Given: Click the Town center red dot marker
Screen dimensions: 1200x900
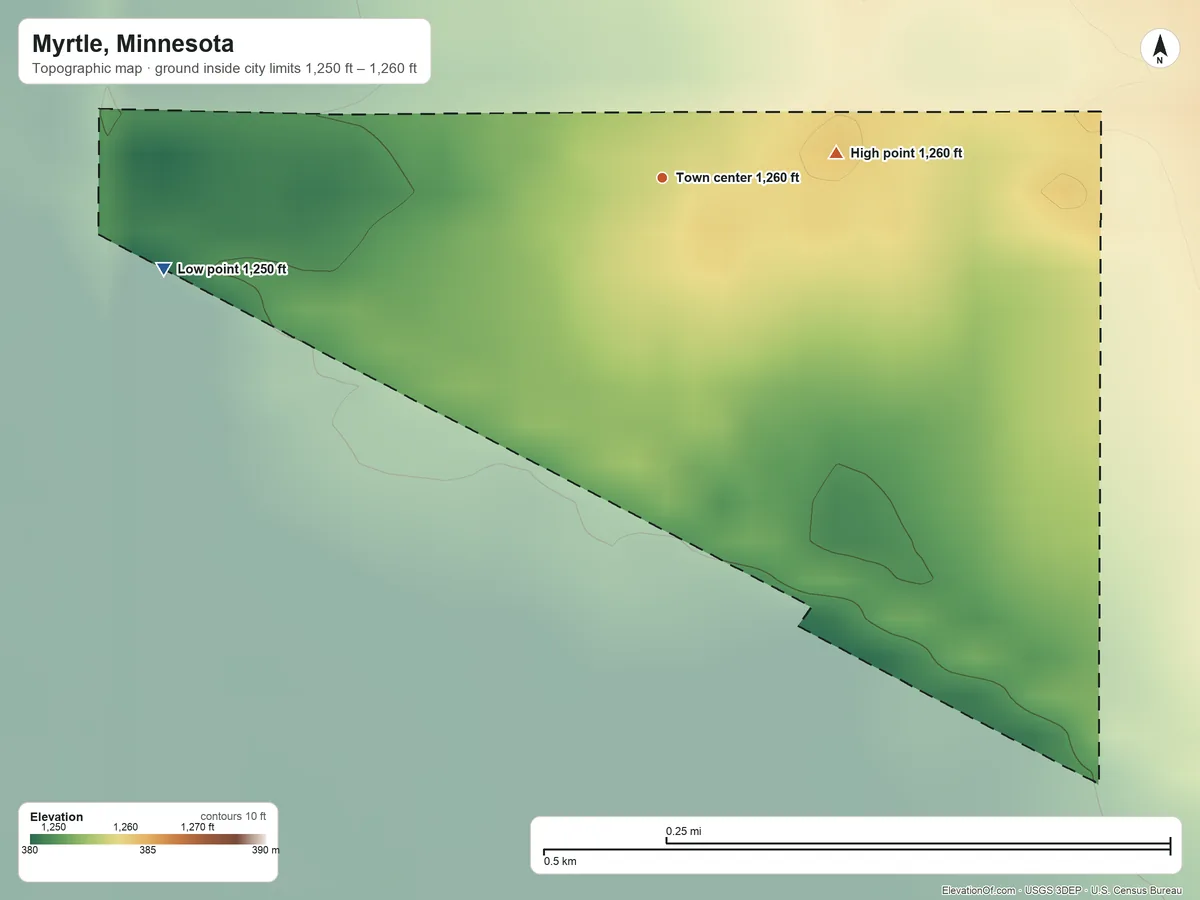Looking at the screenshot, I should click(x=662, y=178).
